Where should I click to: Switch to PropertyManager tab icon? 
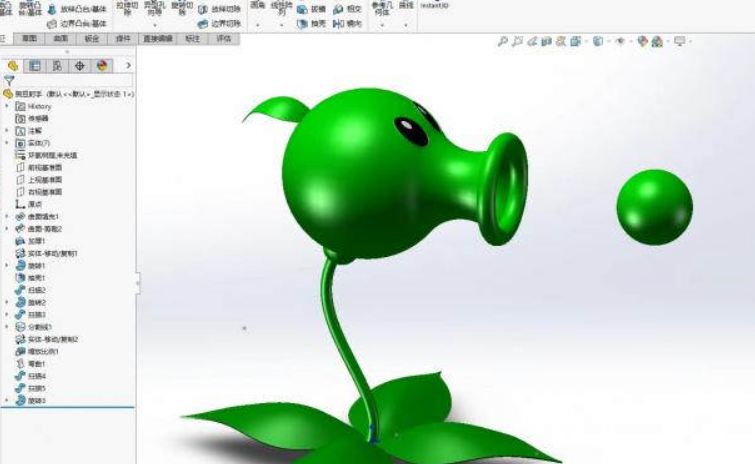pyautogui.click(x=35, y=66)
